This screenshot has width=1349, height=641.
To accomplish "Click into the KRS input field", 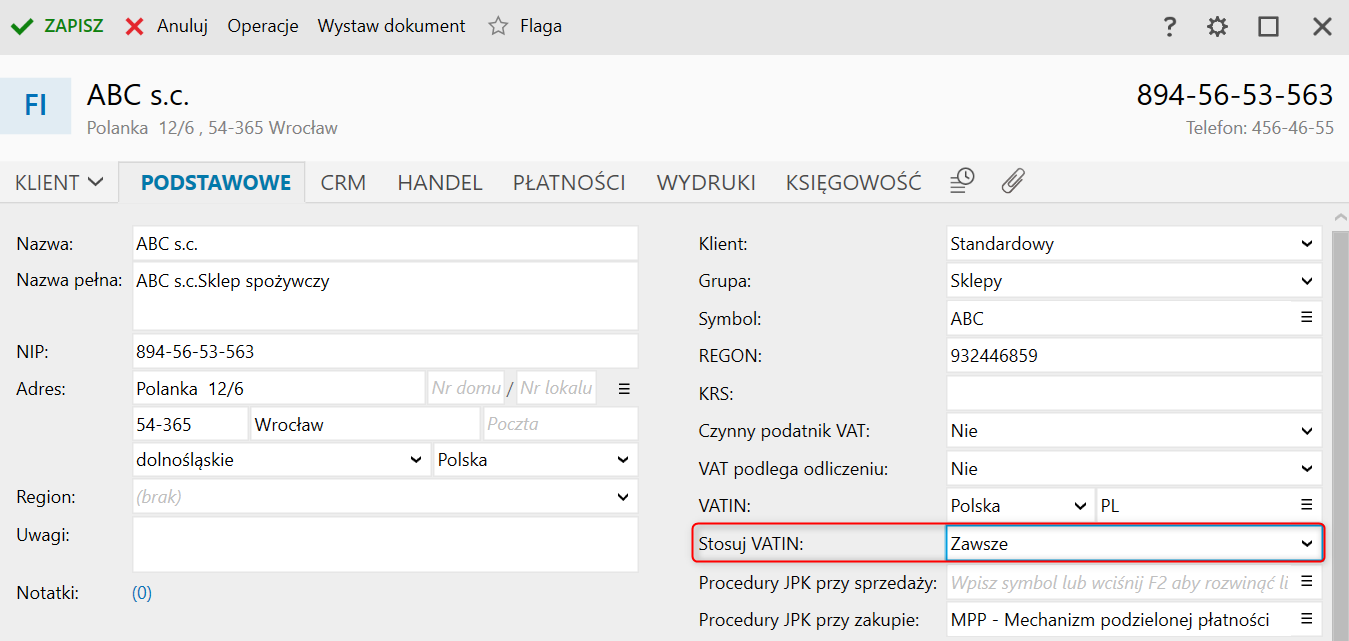I will click(x=1133, y=393).
